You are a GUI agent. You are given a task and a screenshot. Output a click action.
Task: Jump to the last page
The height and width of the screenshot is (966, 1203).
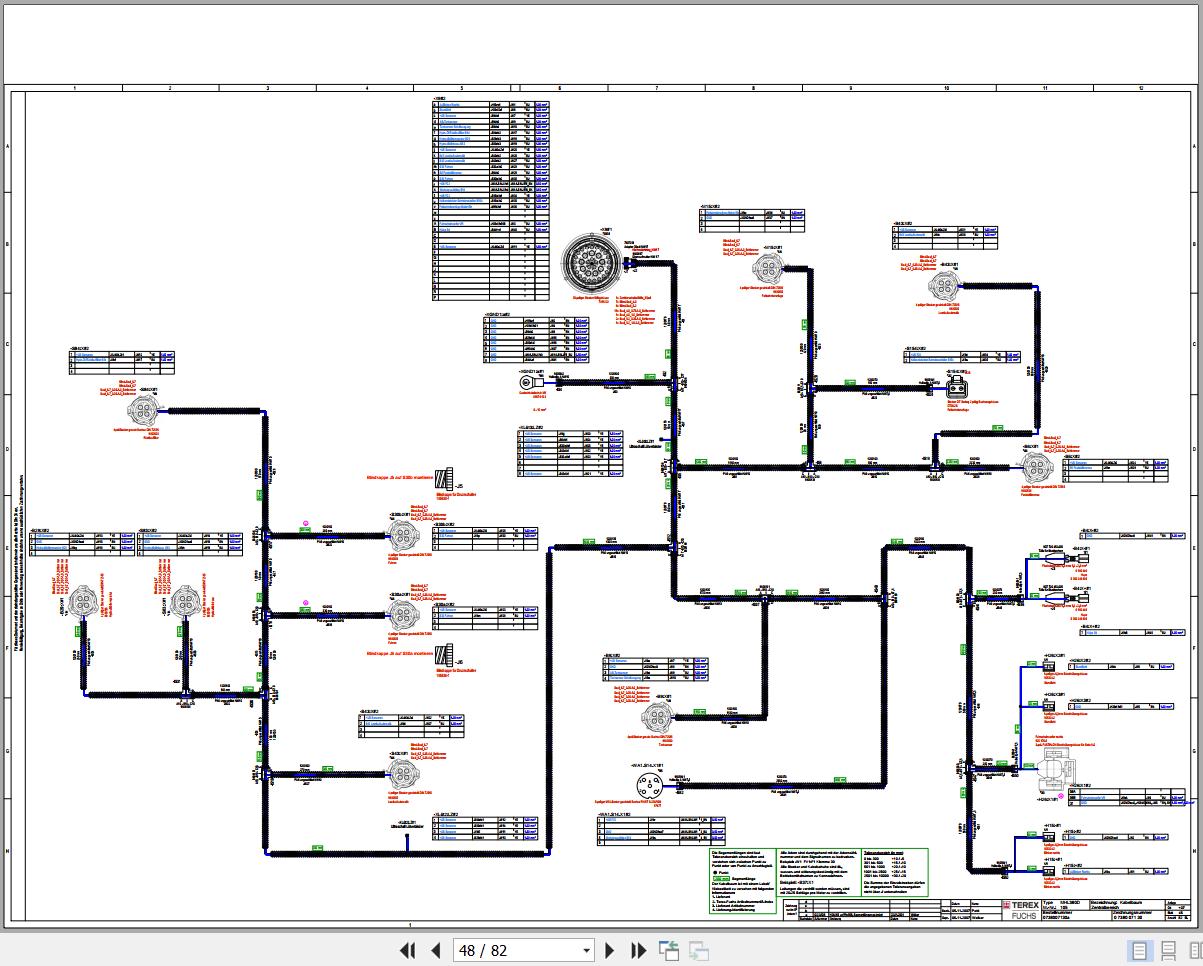click(x=638, y=950)
